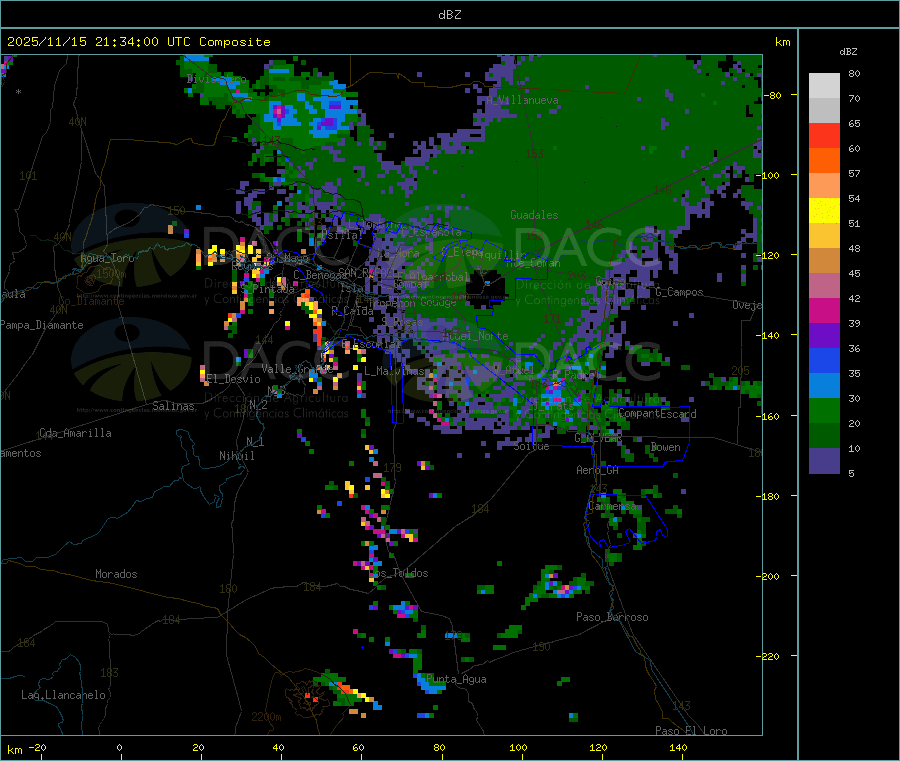Select the El_Desvio label
Image resolution: width=900 pixels, height=761 pixels.
[233, 379]
